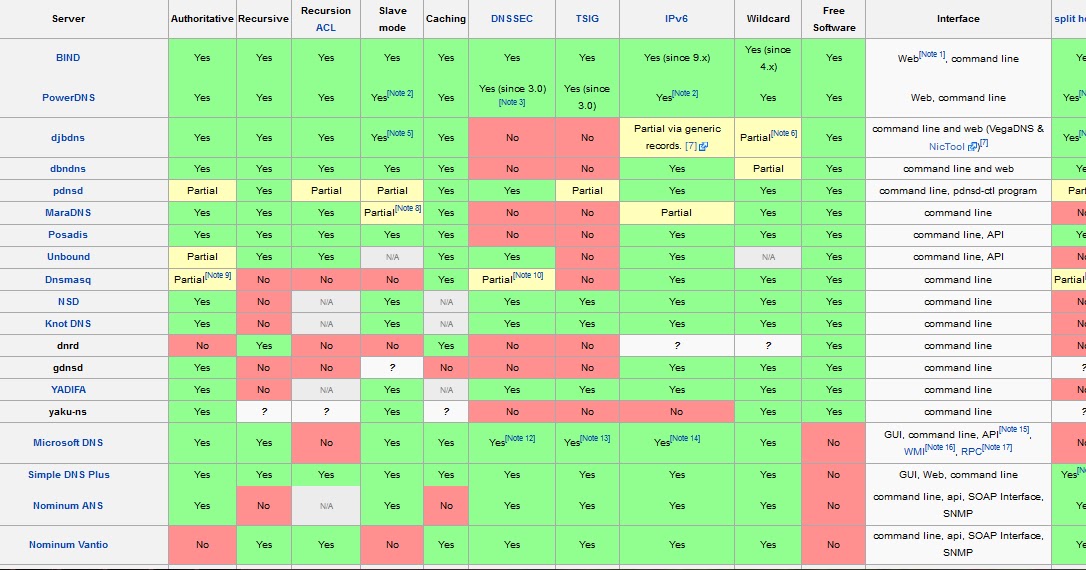The image size is (1086, 570).
Task: Click the DNSSEC column header link
Action: 512,19
